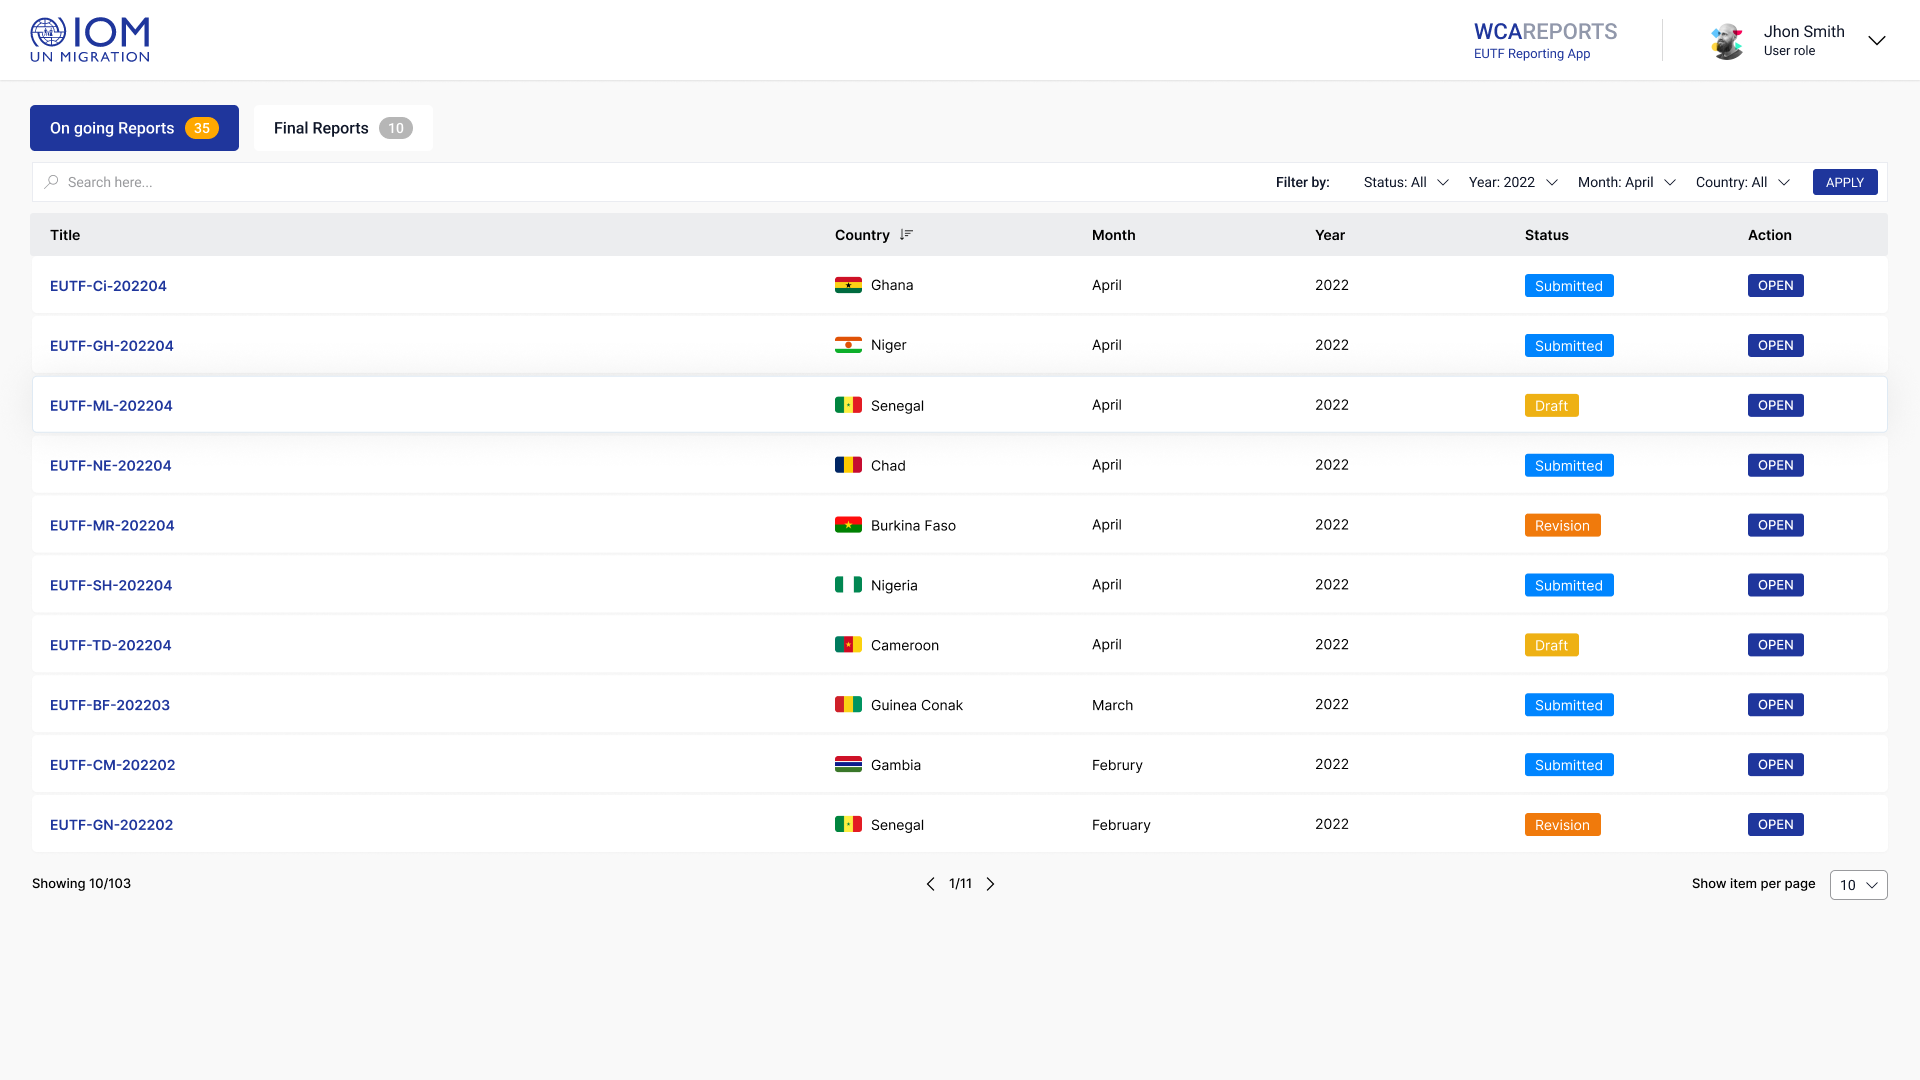The image size is (1920, 1080).
Task: Go to previous page arrow
Action: click(x=930, y=884)
